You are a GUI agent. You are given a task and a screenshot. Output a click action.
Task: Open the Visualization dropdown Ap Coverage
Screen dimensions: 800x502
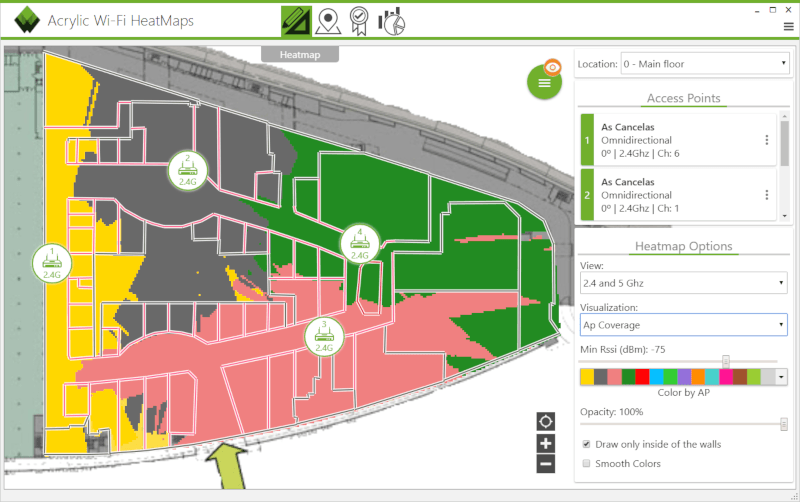tap(684, 325)
